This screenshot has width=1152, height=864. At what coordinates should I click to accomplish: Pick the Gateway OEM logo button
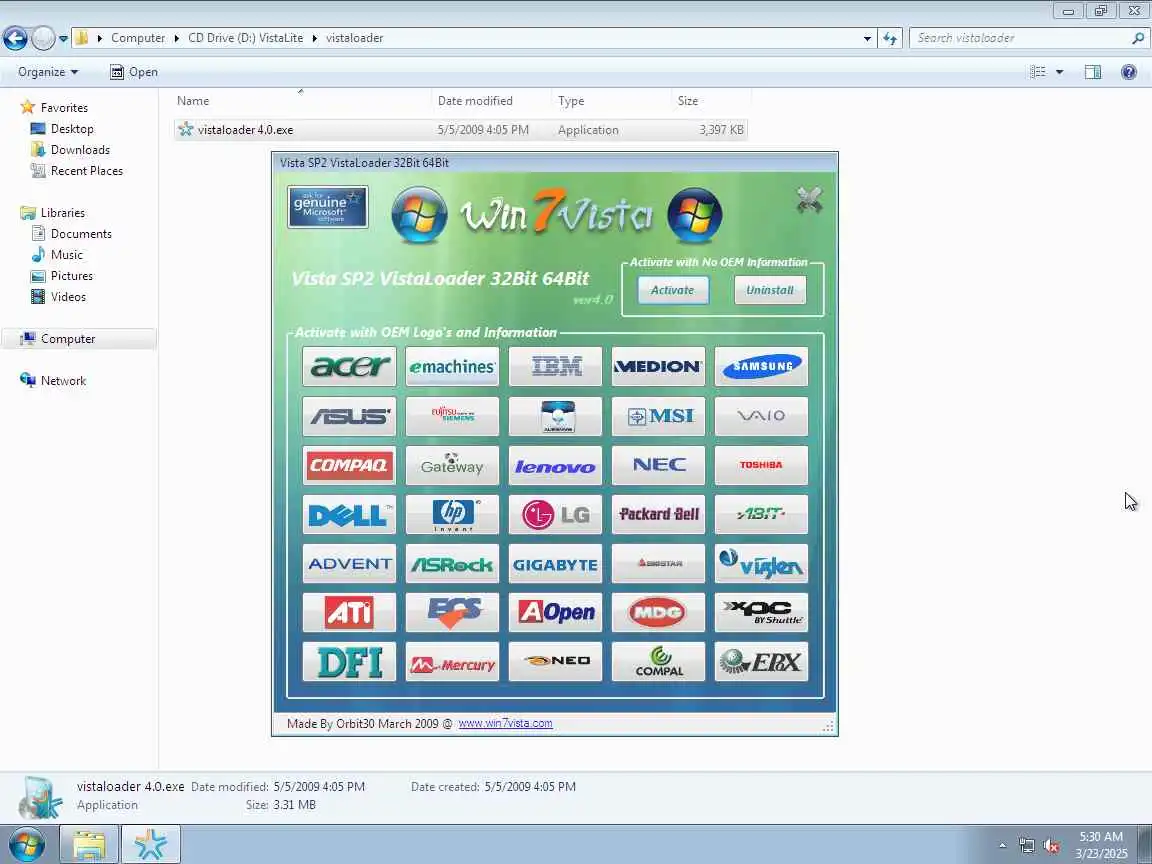tap(452, 465)
